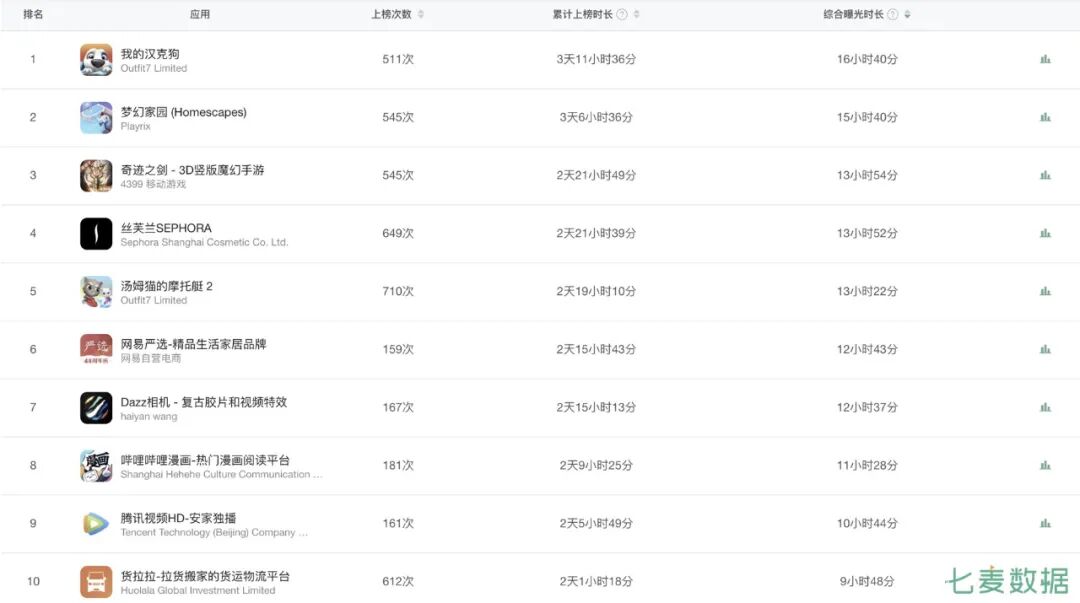Open Dazz相机 app title link

(204, 402)
